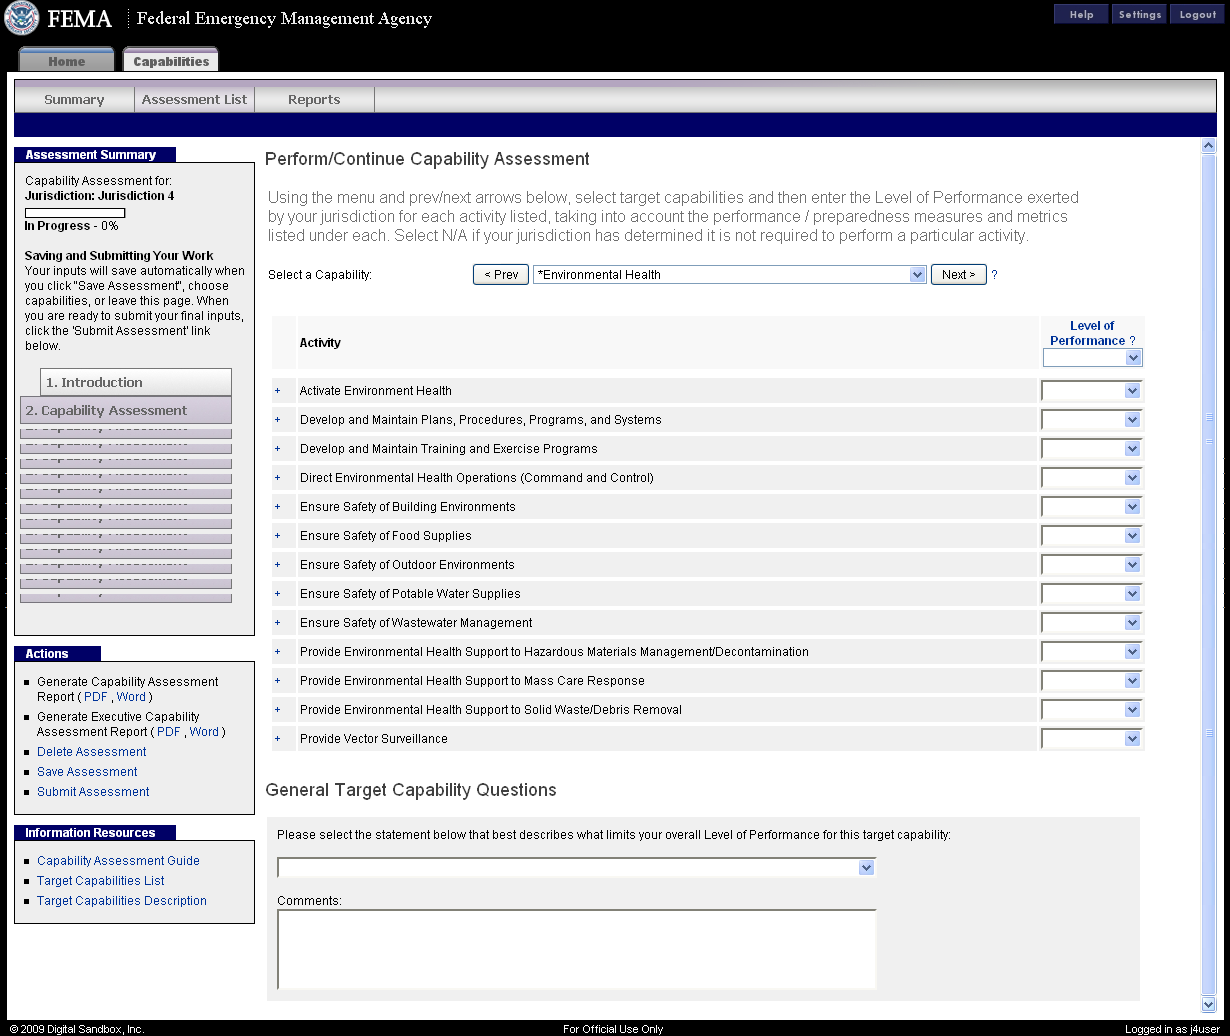1230x1036 pixels.
Task: Open Executive Capability Assessment Report PDF
Action: tap(169, 732)
